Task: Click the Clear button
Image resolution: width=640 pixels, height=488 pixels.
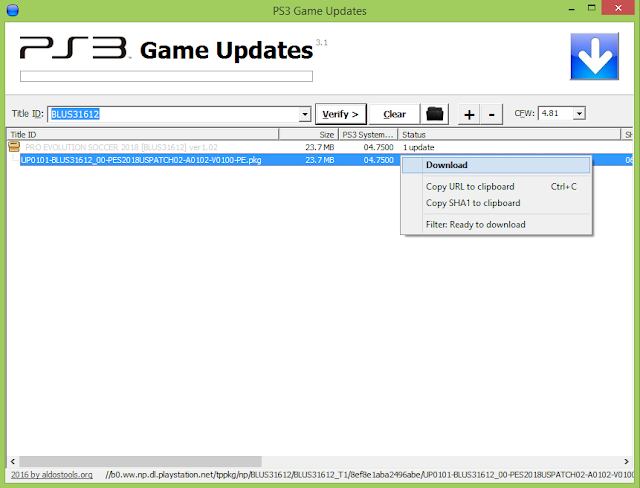Action: (394, 114)
